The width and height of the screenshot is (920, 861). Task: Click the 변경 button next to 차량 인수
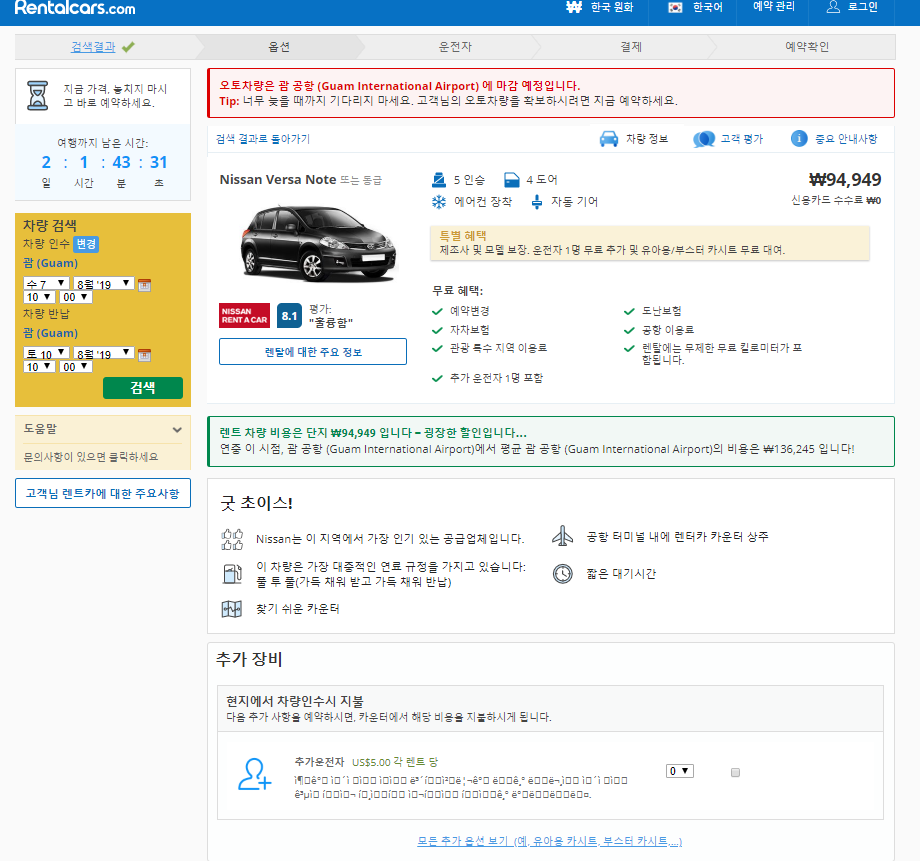[x=86, y=244]
